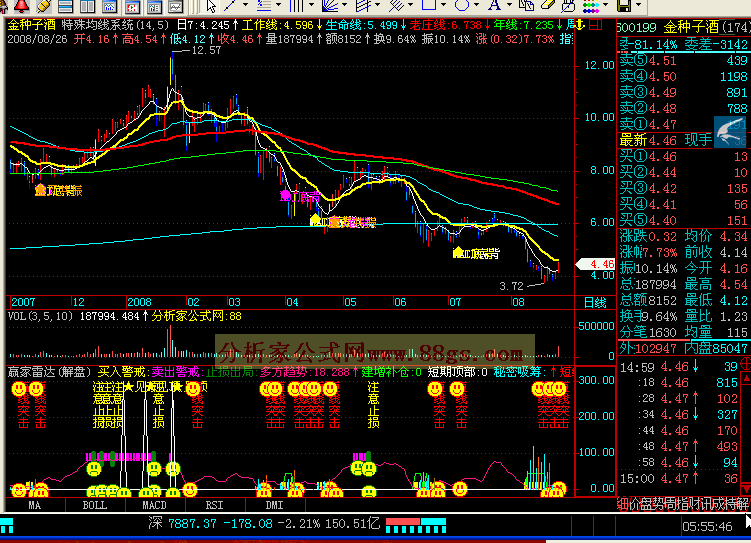Click the stock title 金种子酒 in right panel

click(x=691, y=28)
